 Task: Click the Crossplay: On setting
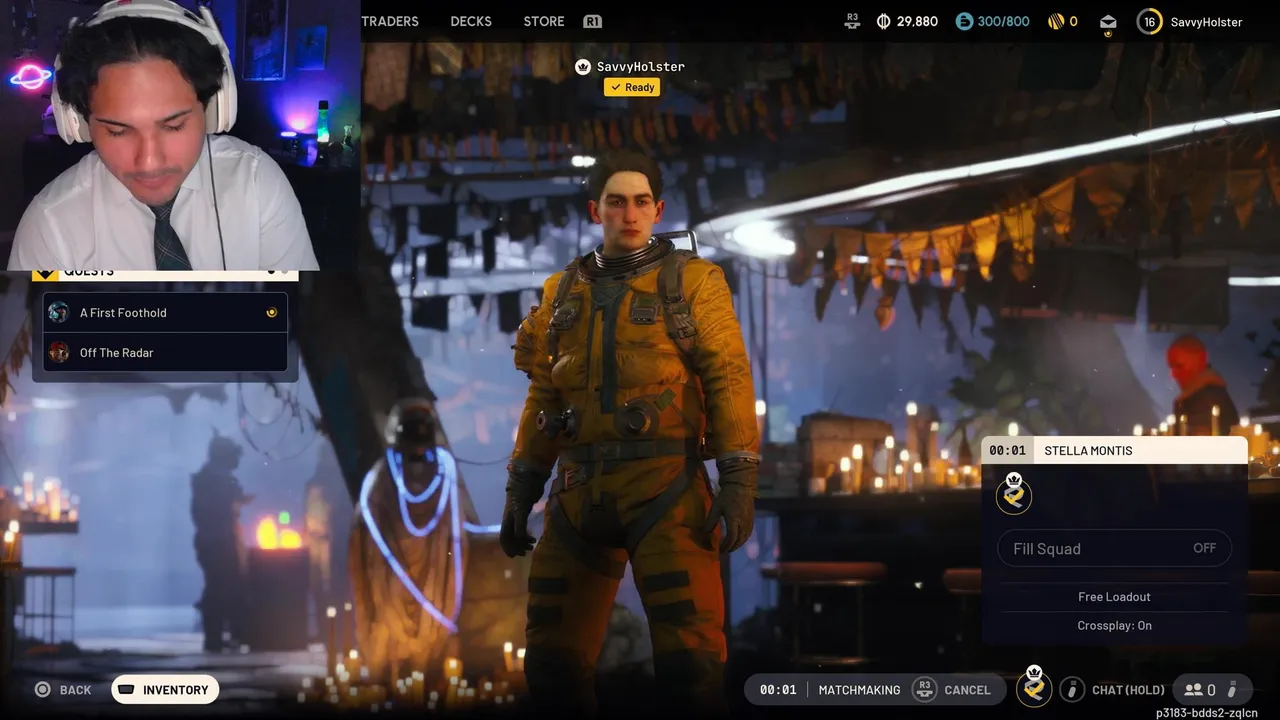click(1114, 625)
